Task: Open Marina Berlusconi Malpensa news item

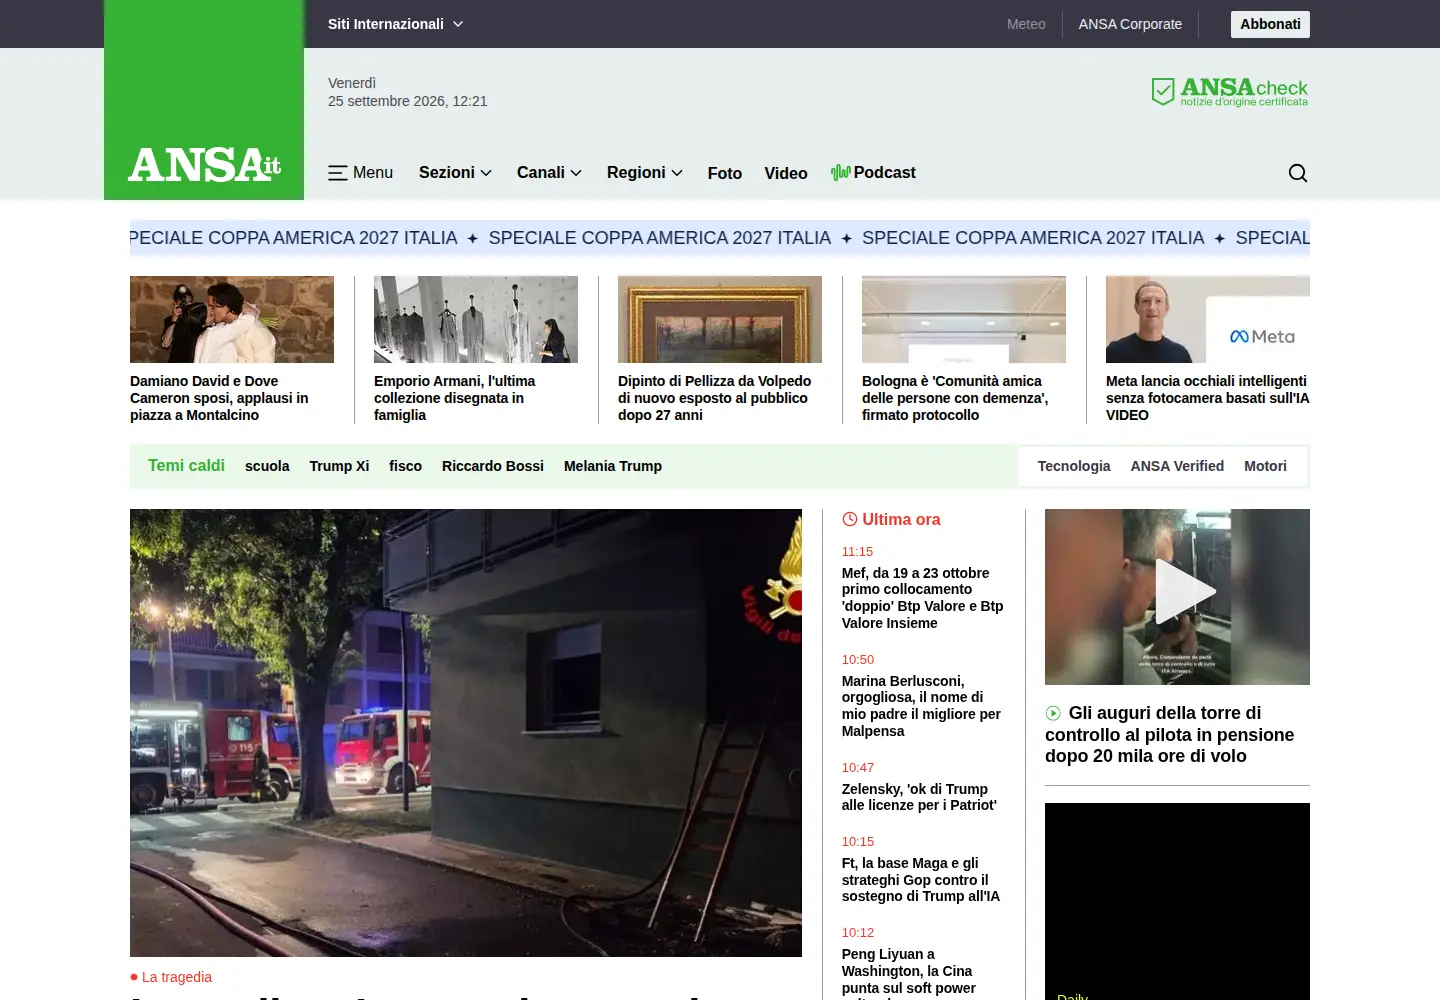Action: (923, 706)
